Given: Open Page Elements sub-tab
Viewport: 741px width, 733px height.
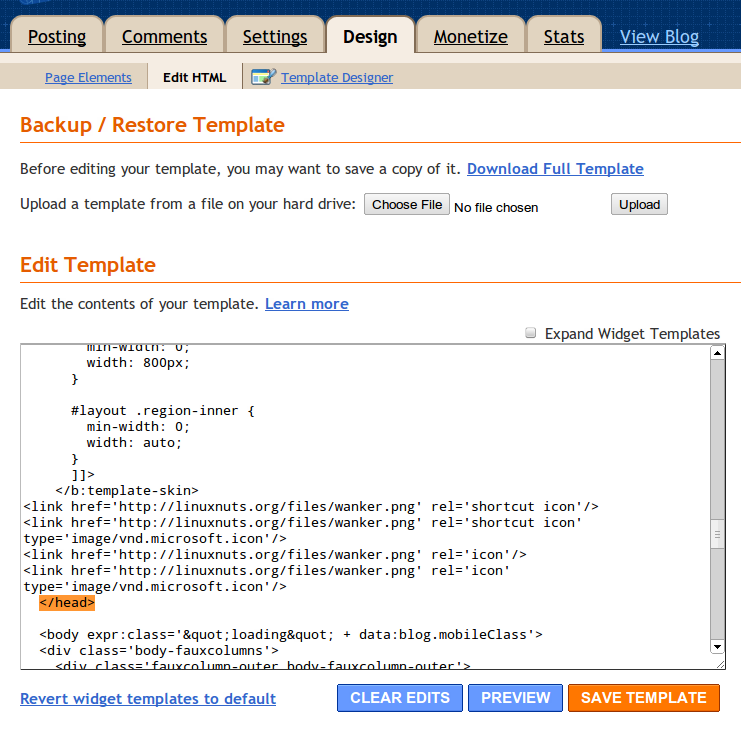Looking at the screenshot, I should coord(88,77).
